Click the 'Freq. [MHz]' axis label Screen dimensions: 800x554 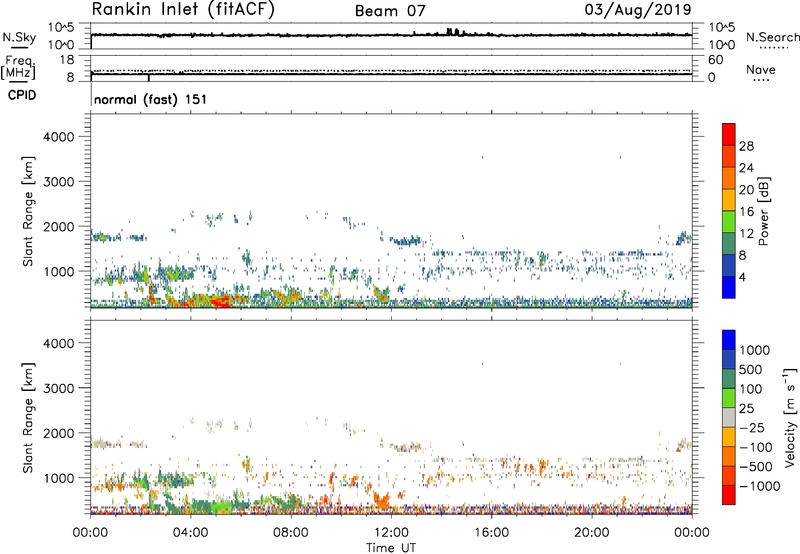click(18, 68)
